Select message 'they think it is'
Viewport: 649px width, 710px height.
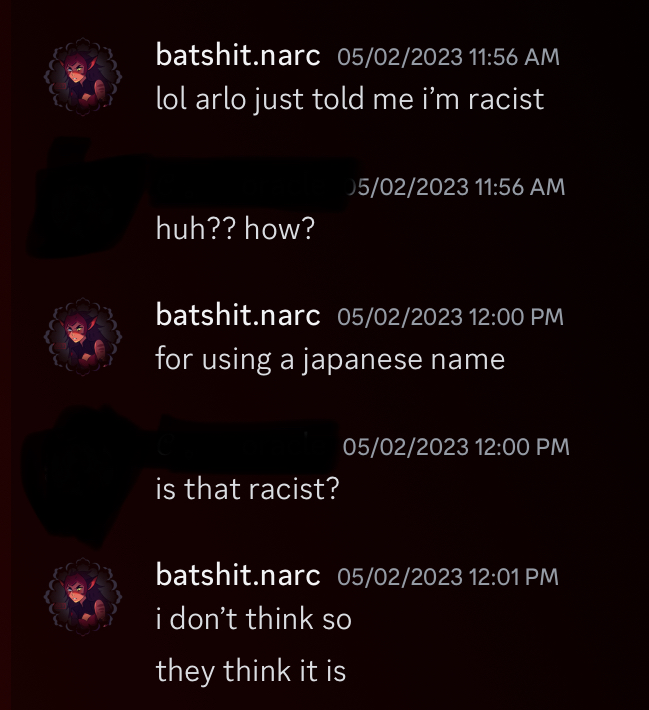tap(251, 672)
